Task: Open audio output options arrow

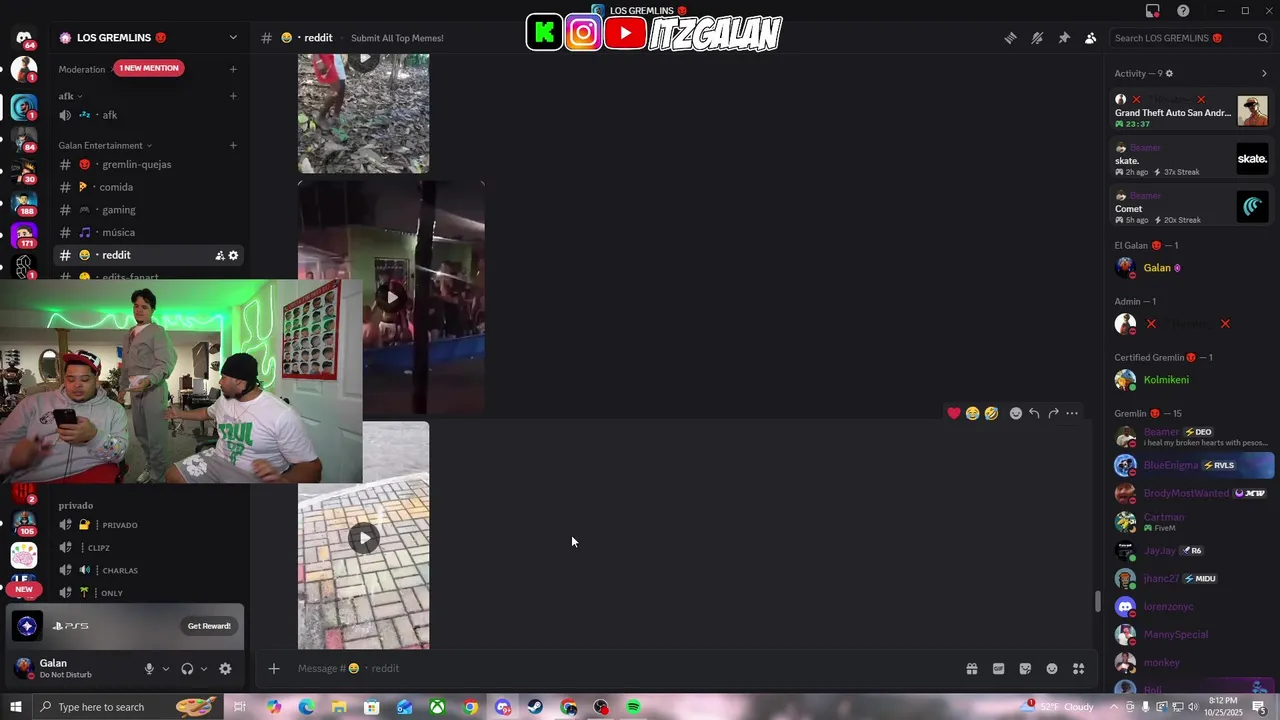Action: (x=203, y=669)
